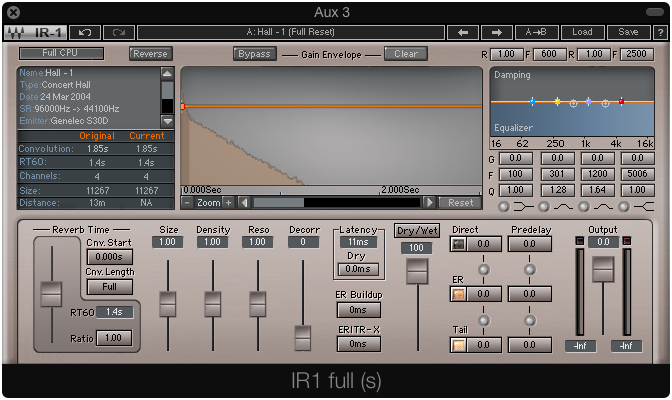
Task: Click damping frequency field 600
Action: (x=549, y=54)
